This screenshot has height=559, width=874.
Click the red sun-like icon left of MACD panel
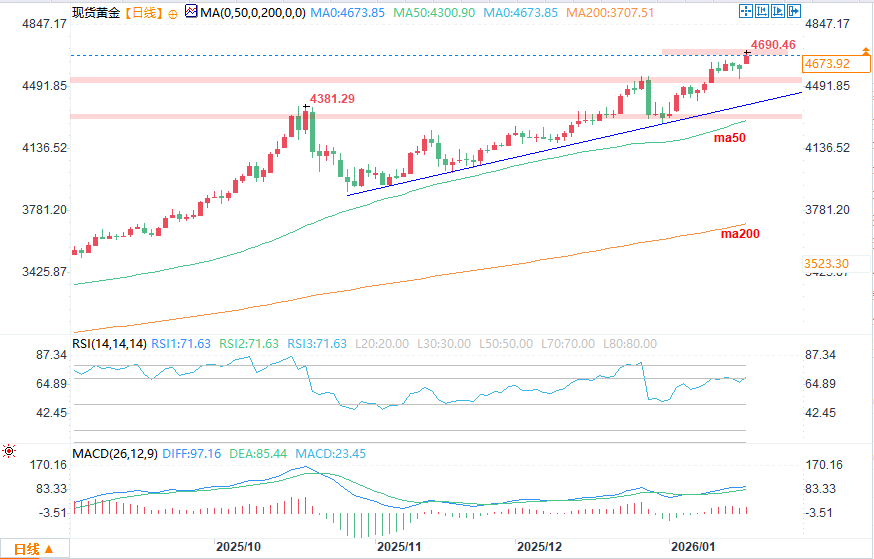click(9, 450)
